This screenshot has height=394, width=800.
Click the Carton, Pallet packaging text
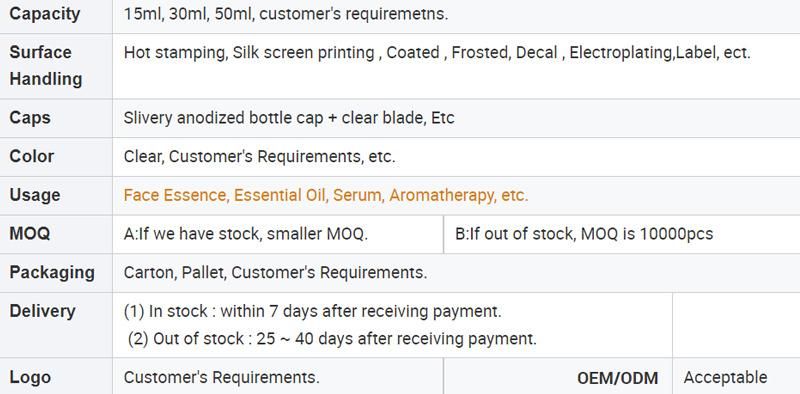tap(275, 273)
